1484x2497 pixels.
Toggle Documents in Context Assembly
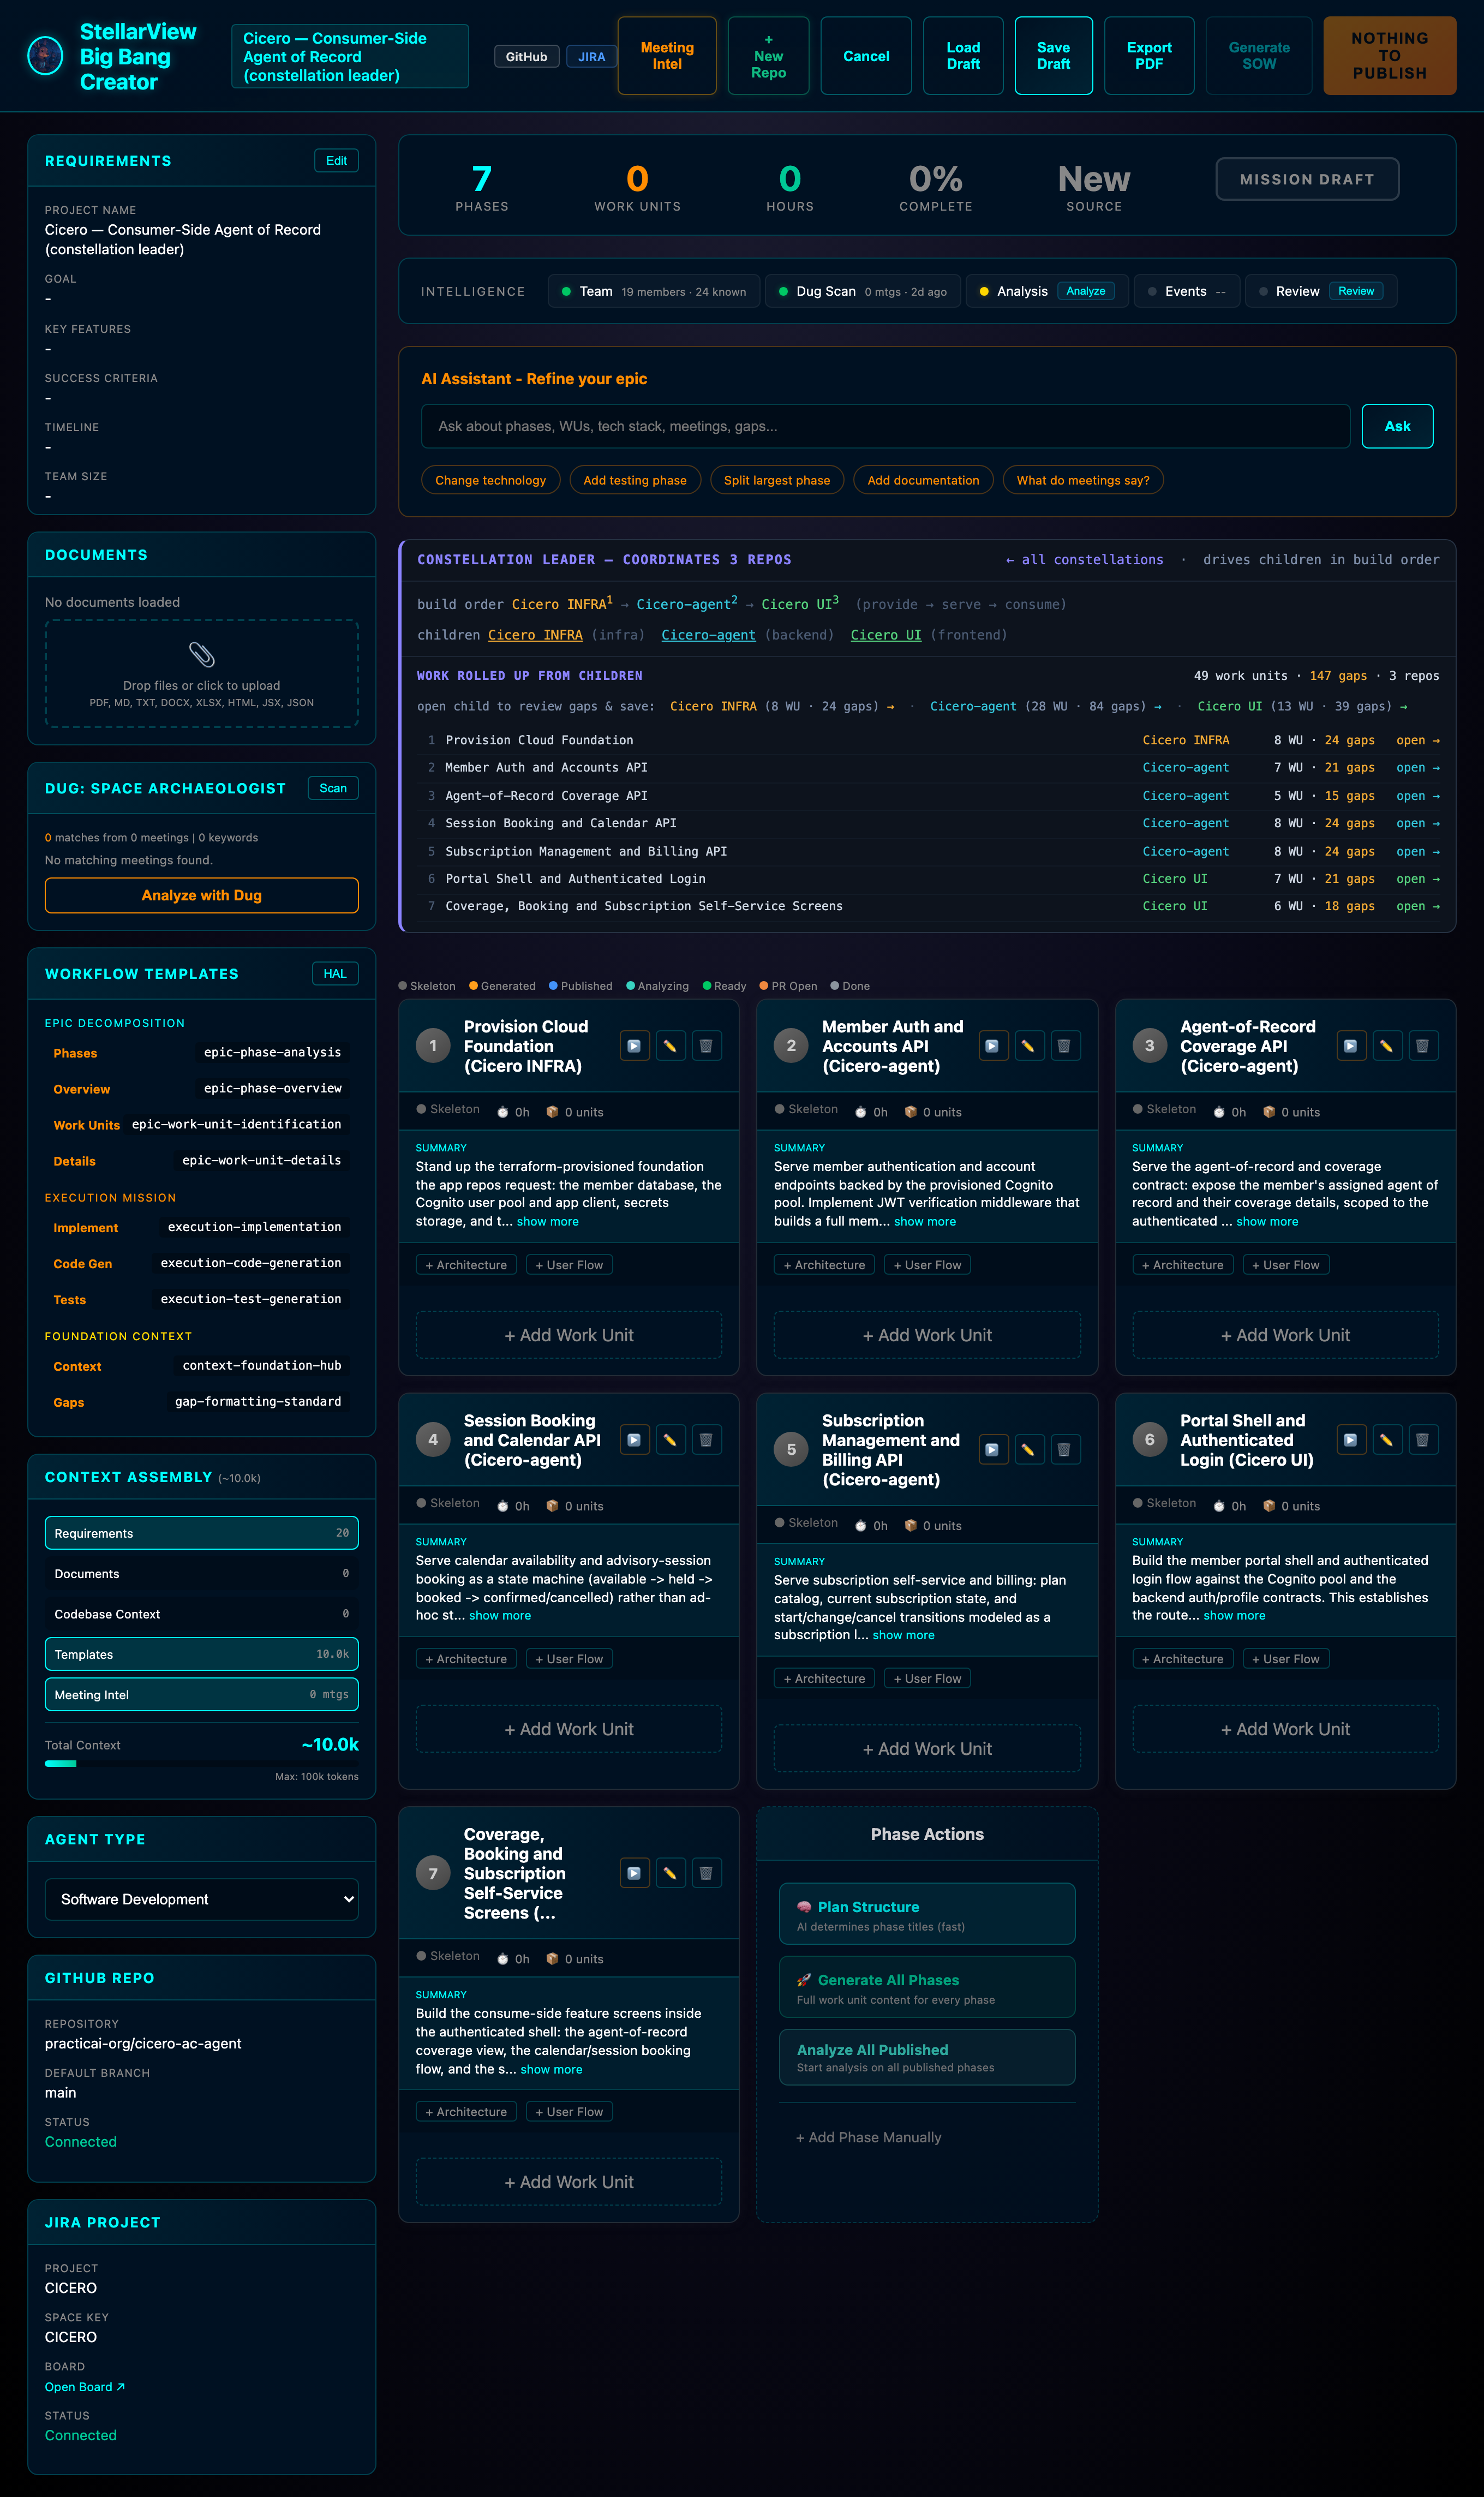[202, 1574]
